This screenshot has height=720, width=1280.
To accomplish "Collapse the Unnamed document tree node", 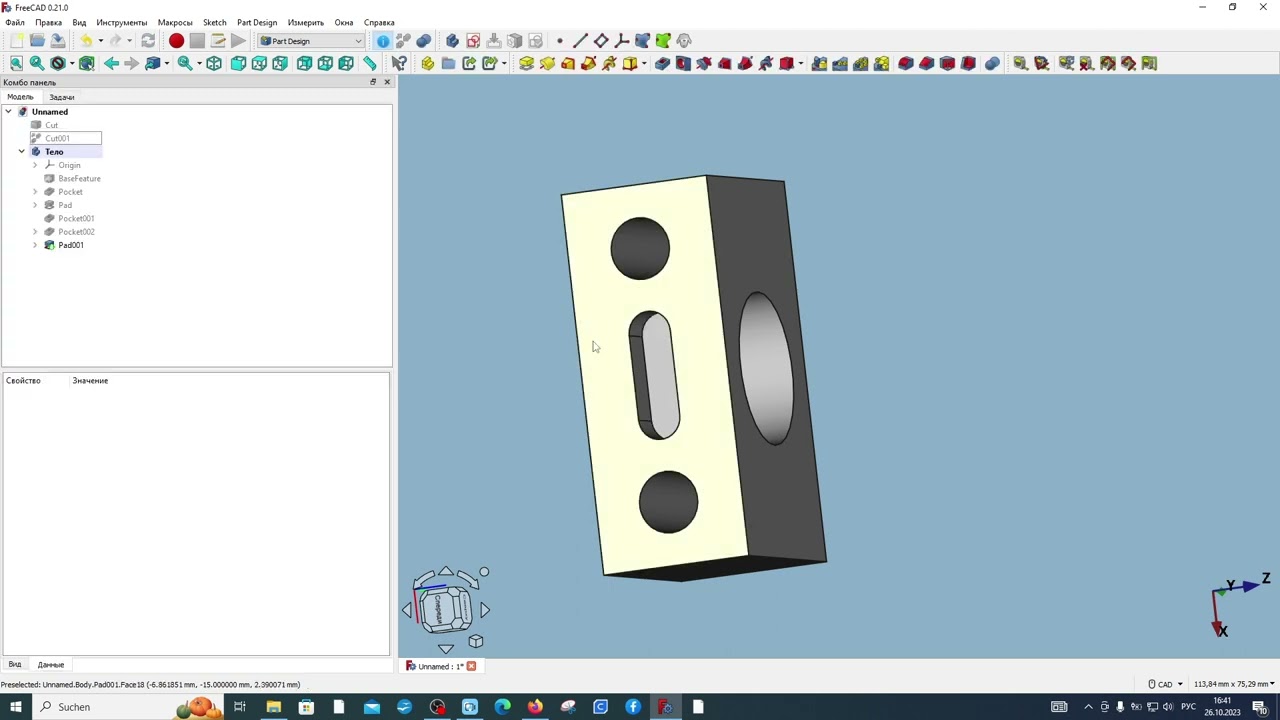I will click(8, 112).
